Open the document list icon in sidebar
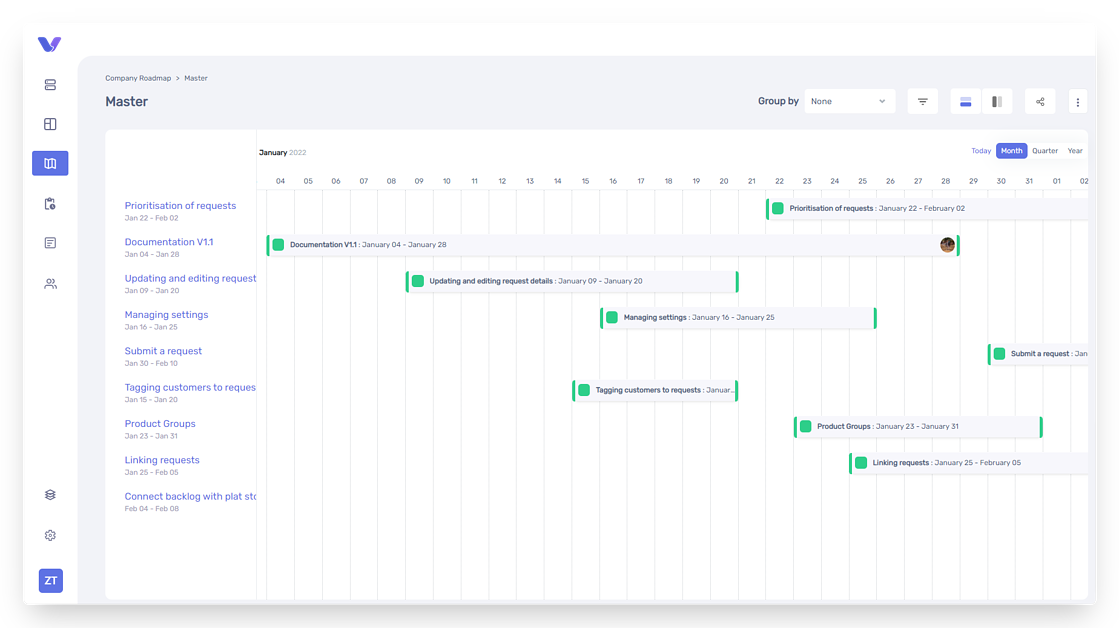 coord(50,243)
